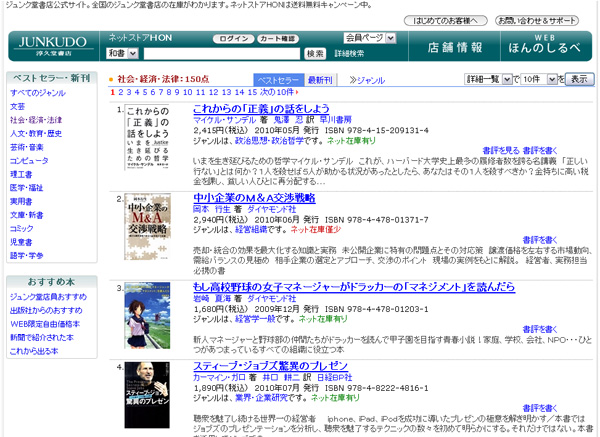Viewport: 600px width, 437px height.
Task: Select コンピュータ genre
Action: (x=29, y=161)
